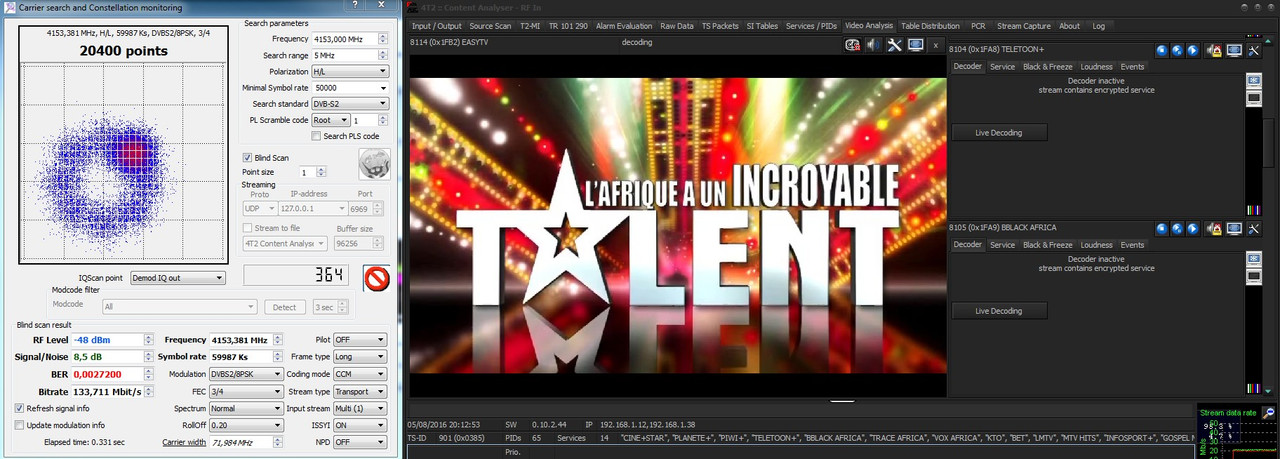Select the TELETOON+ Black & Freeze tab

(1047, 66)
